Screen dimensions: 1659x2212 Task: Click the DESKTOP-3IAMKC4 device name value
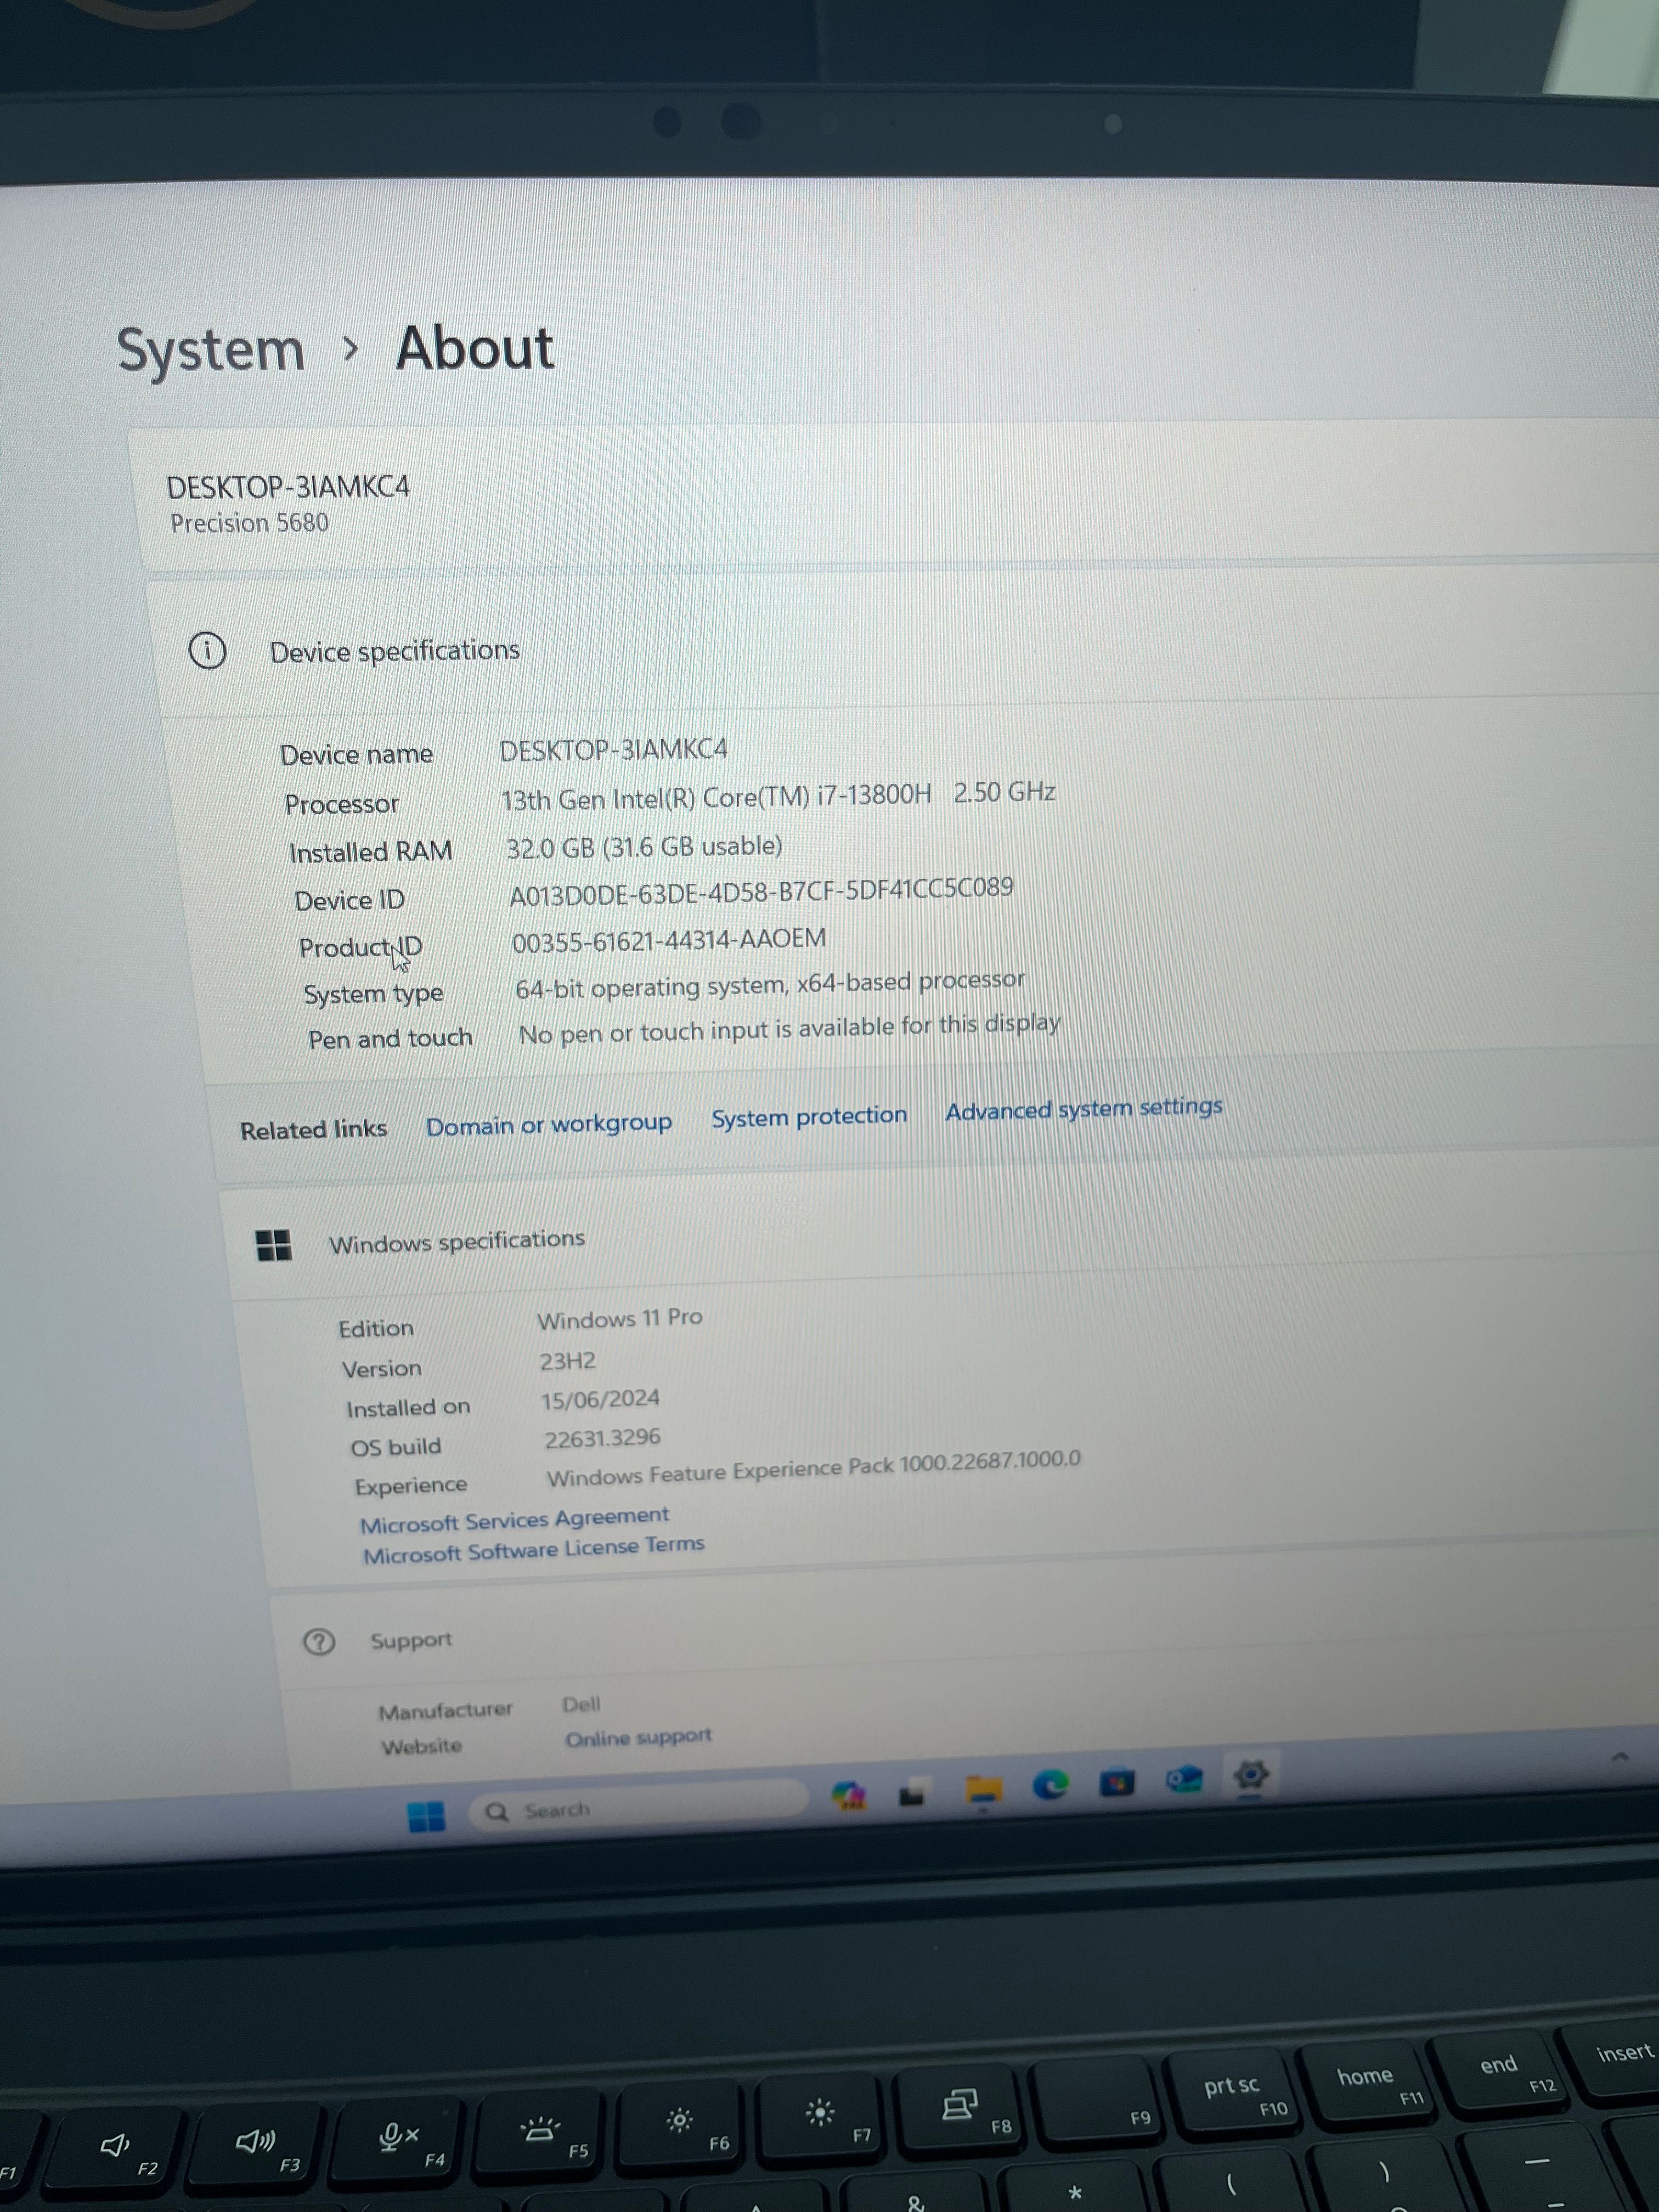613,750
